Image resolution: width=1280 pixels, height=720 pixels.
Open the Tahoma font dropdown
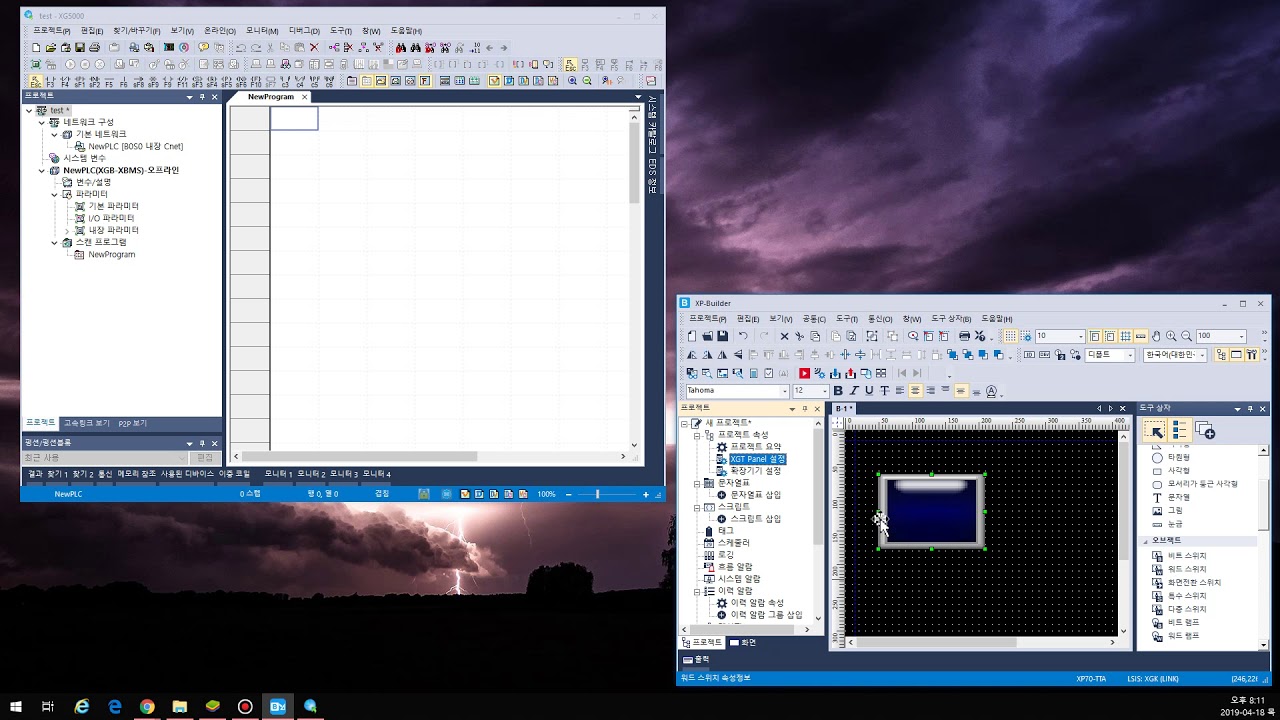[785, 391]
